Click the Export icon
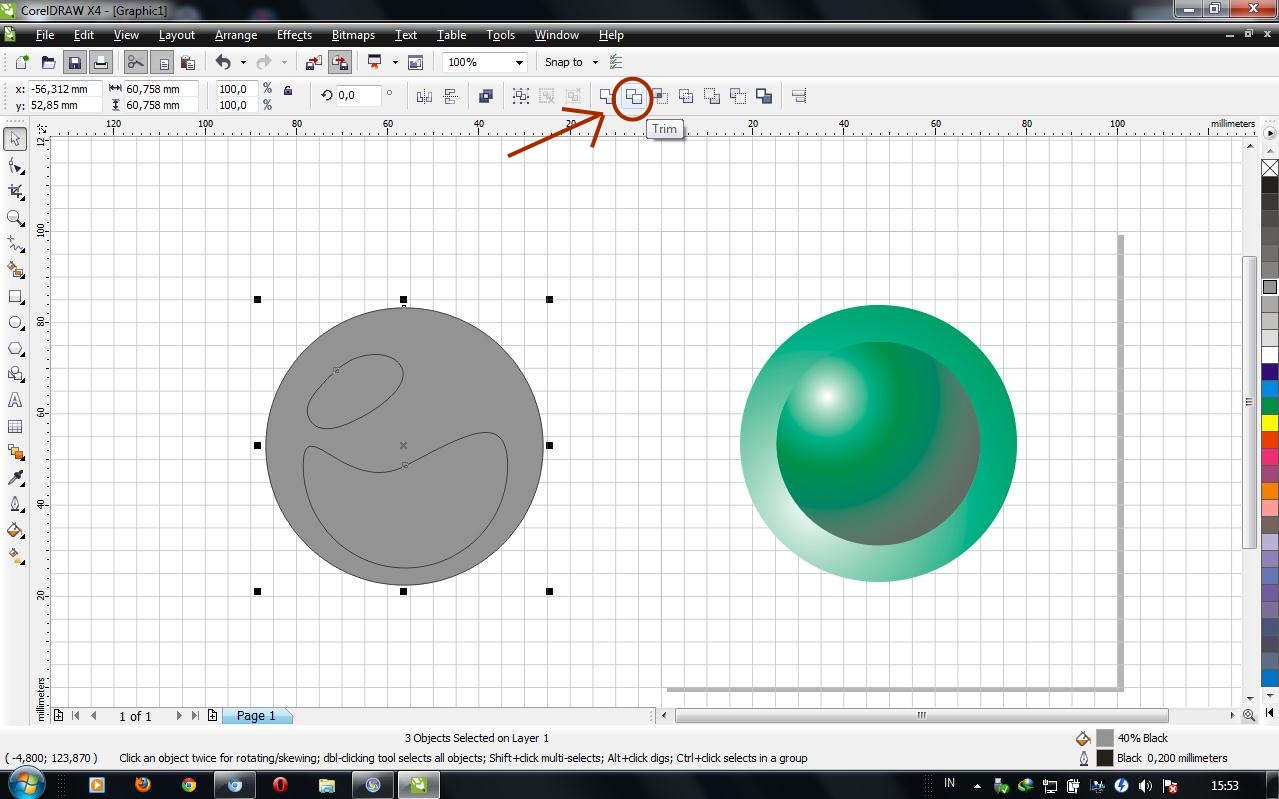 pyautogui.click(x=340, y=62)
